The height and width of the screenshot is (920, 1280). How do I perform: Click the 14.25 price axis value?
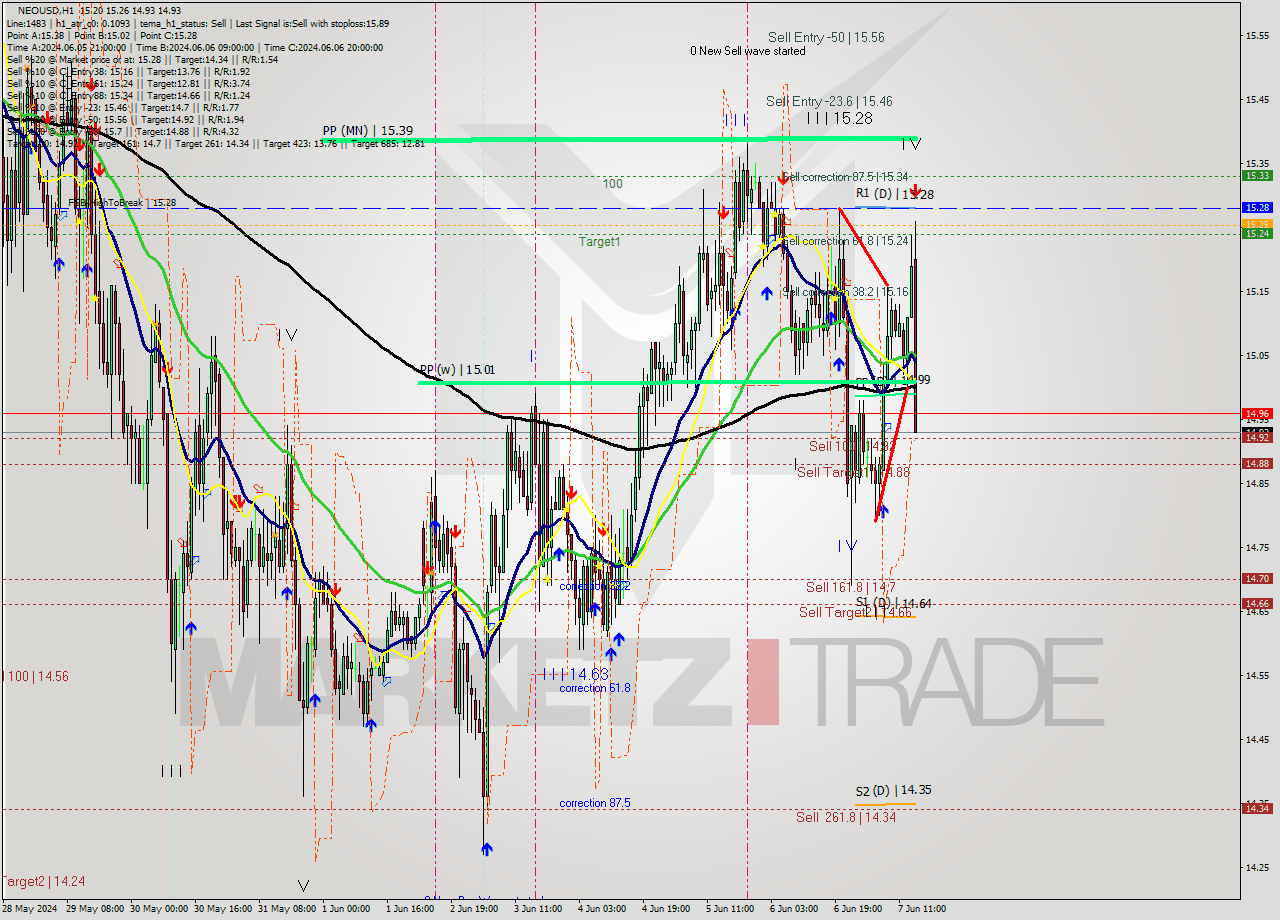click(1257, 867)
